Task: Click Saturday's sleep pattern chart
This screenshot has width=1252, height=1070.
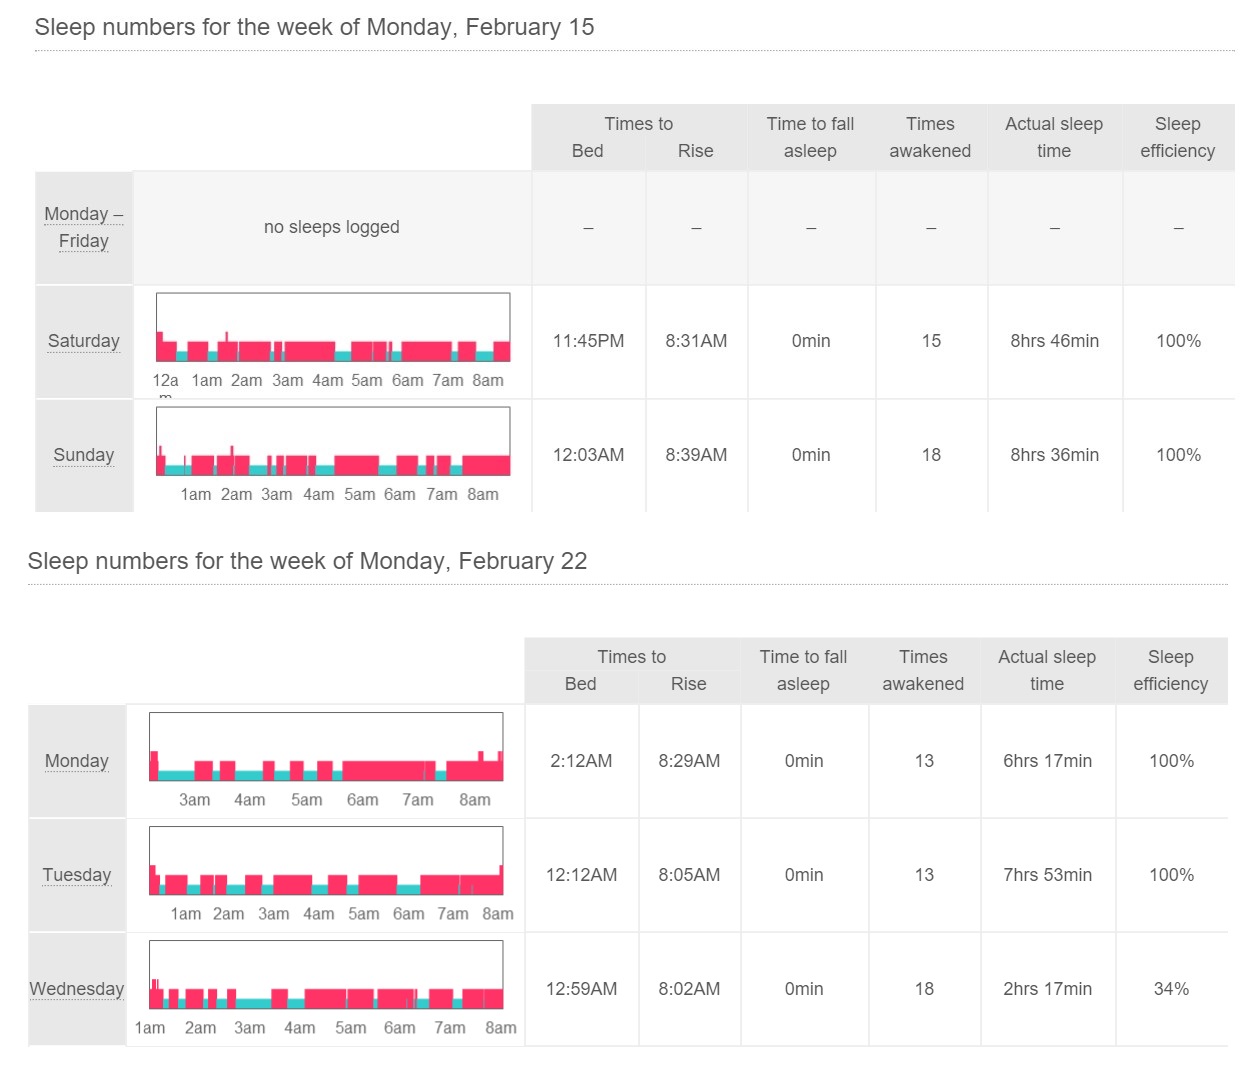Action: click(332, 328)
